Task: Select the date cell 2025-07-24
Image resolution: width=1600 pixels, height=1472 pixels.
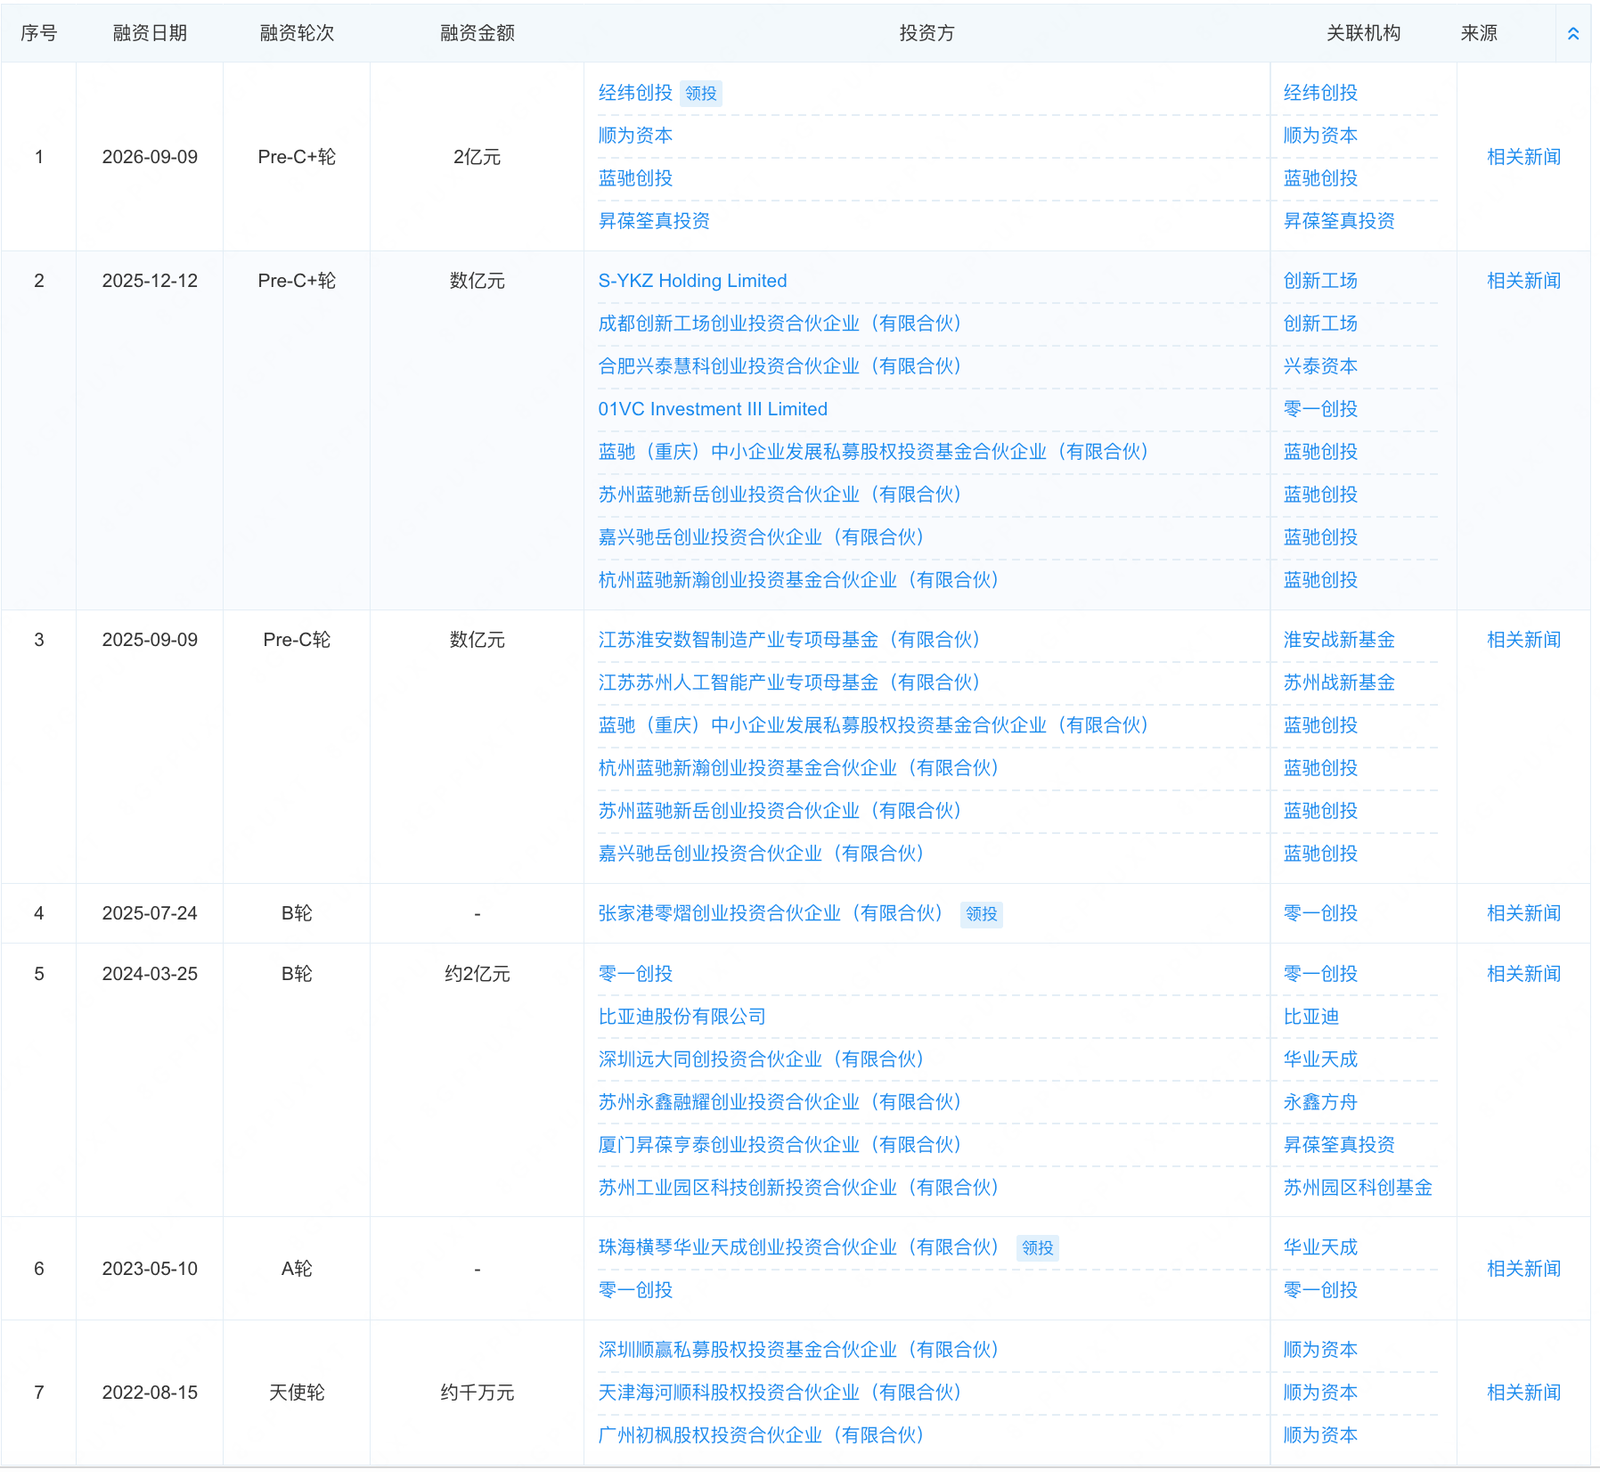Action: tap(150, 913)
